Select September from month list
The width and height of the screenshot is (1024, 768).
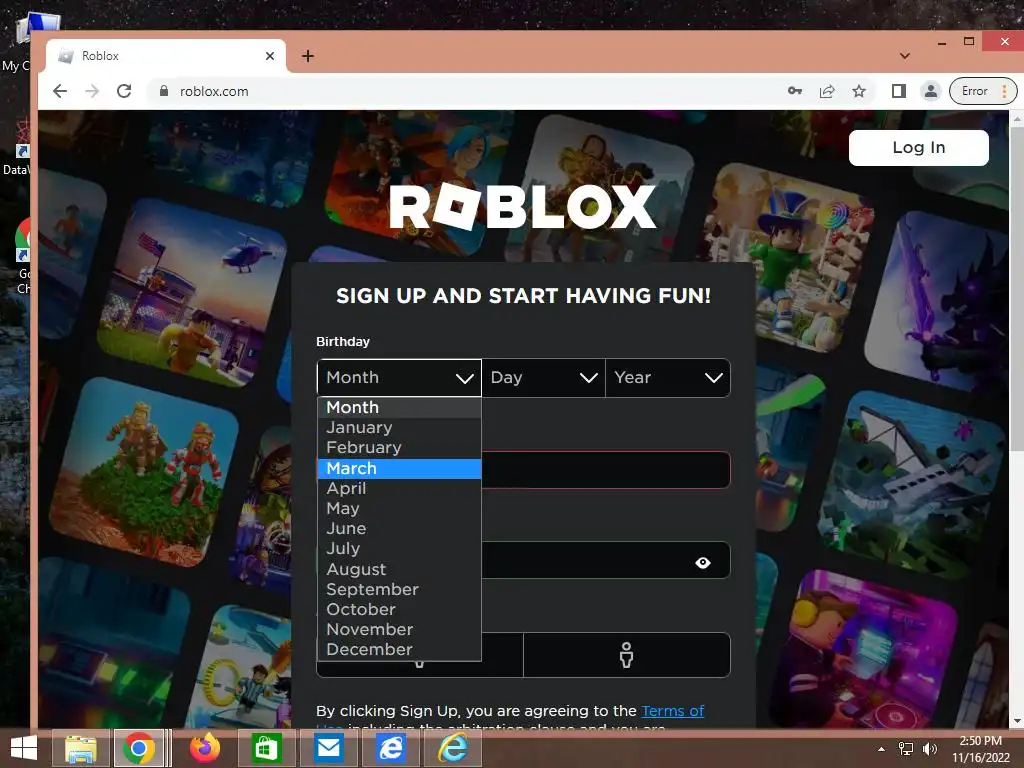pos(399,590)
